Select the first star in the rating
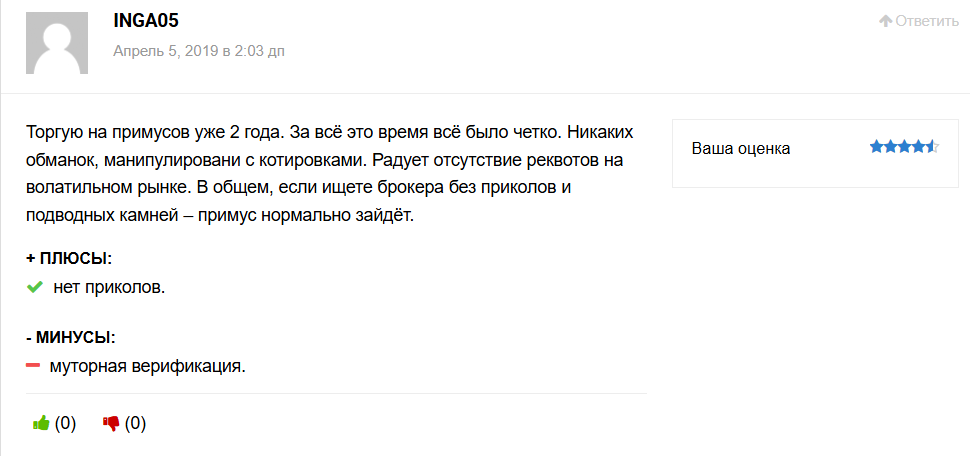 coord(876,147)
